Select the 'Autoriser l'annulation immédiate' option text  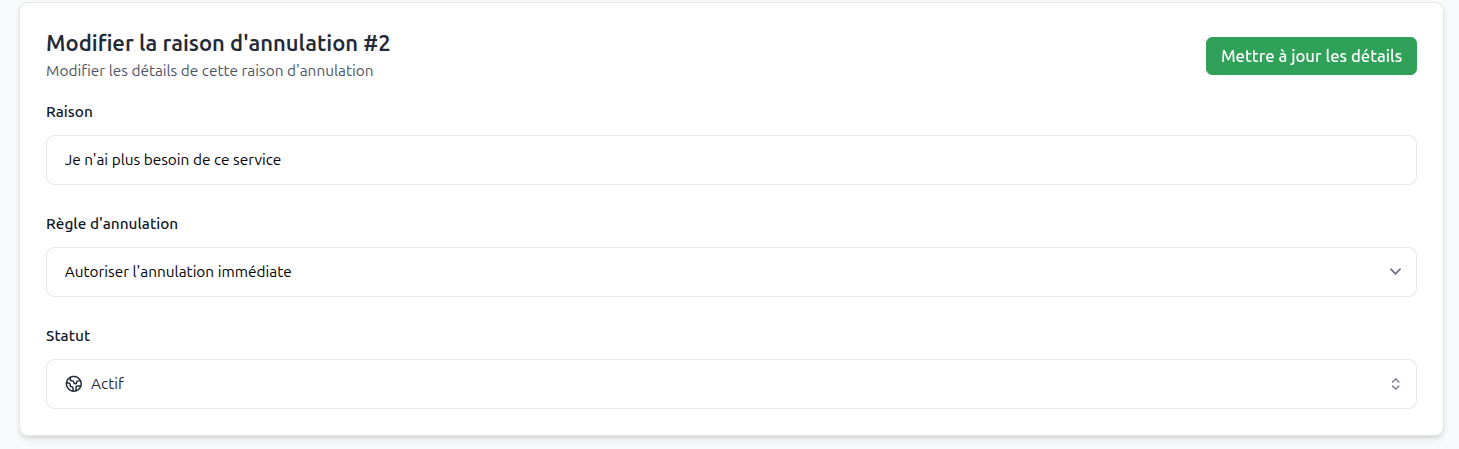coord(178,272)
